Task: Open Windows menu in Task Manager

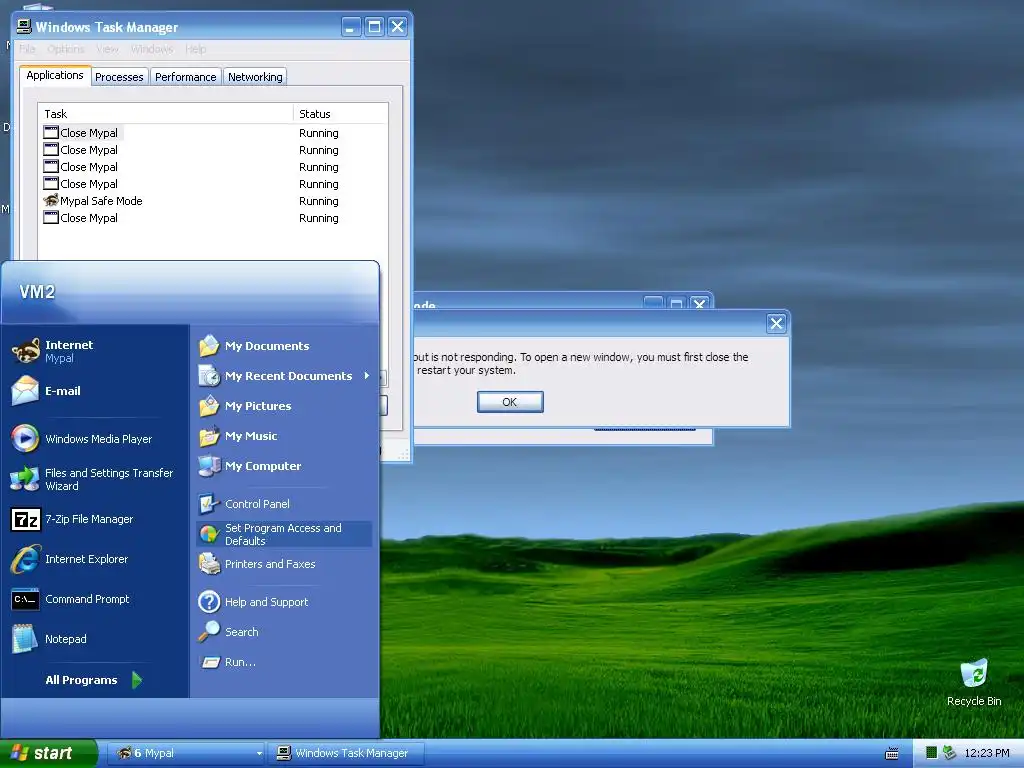Action: (152, 49)
